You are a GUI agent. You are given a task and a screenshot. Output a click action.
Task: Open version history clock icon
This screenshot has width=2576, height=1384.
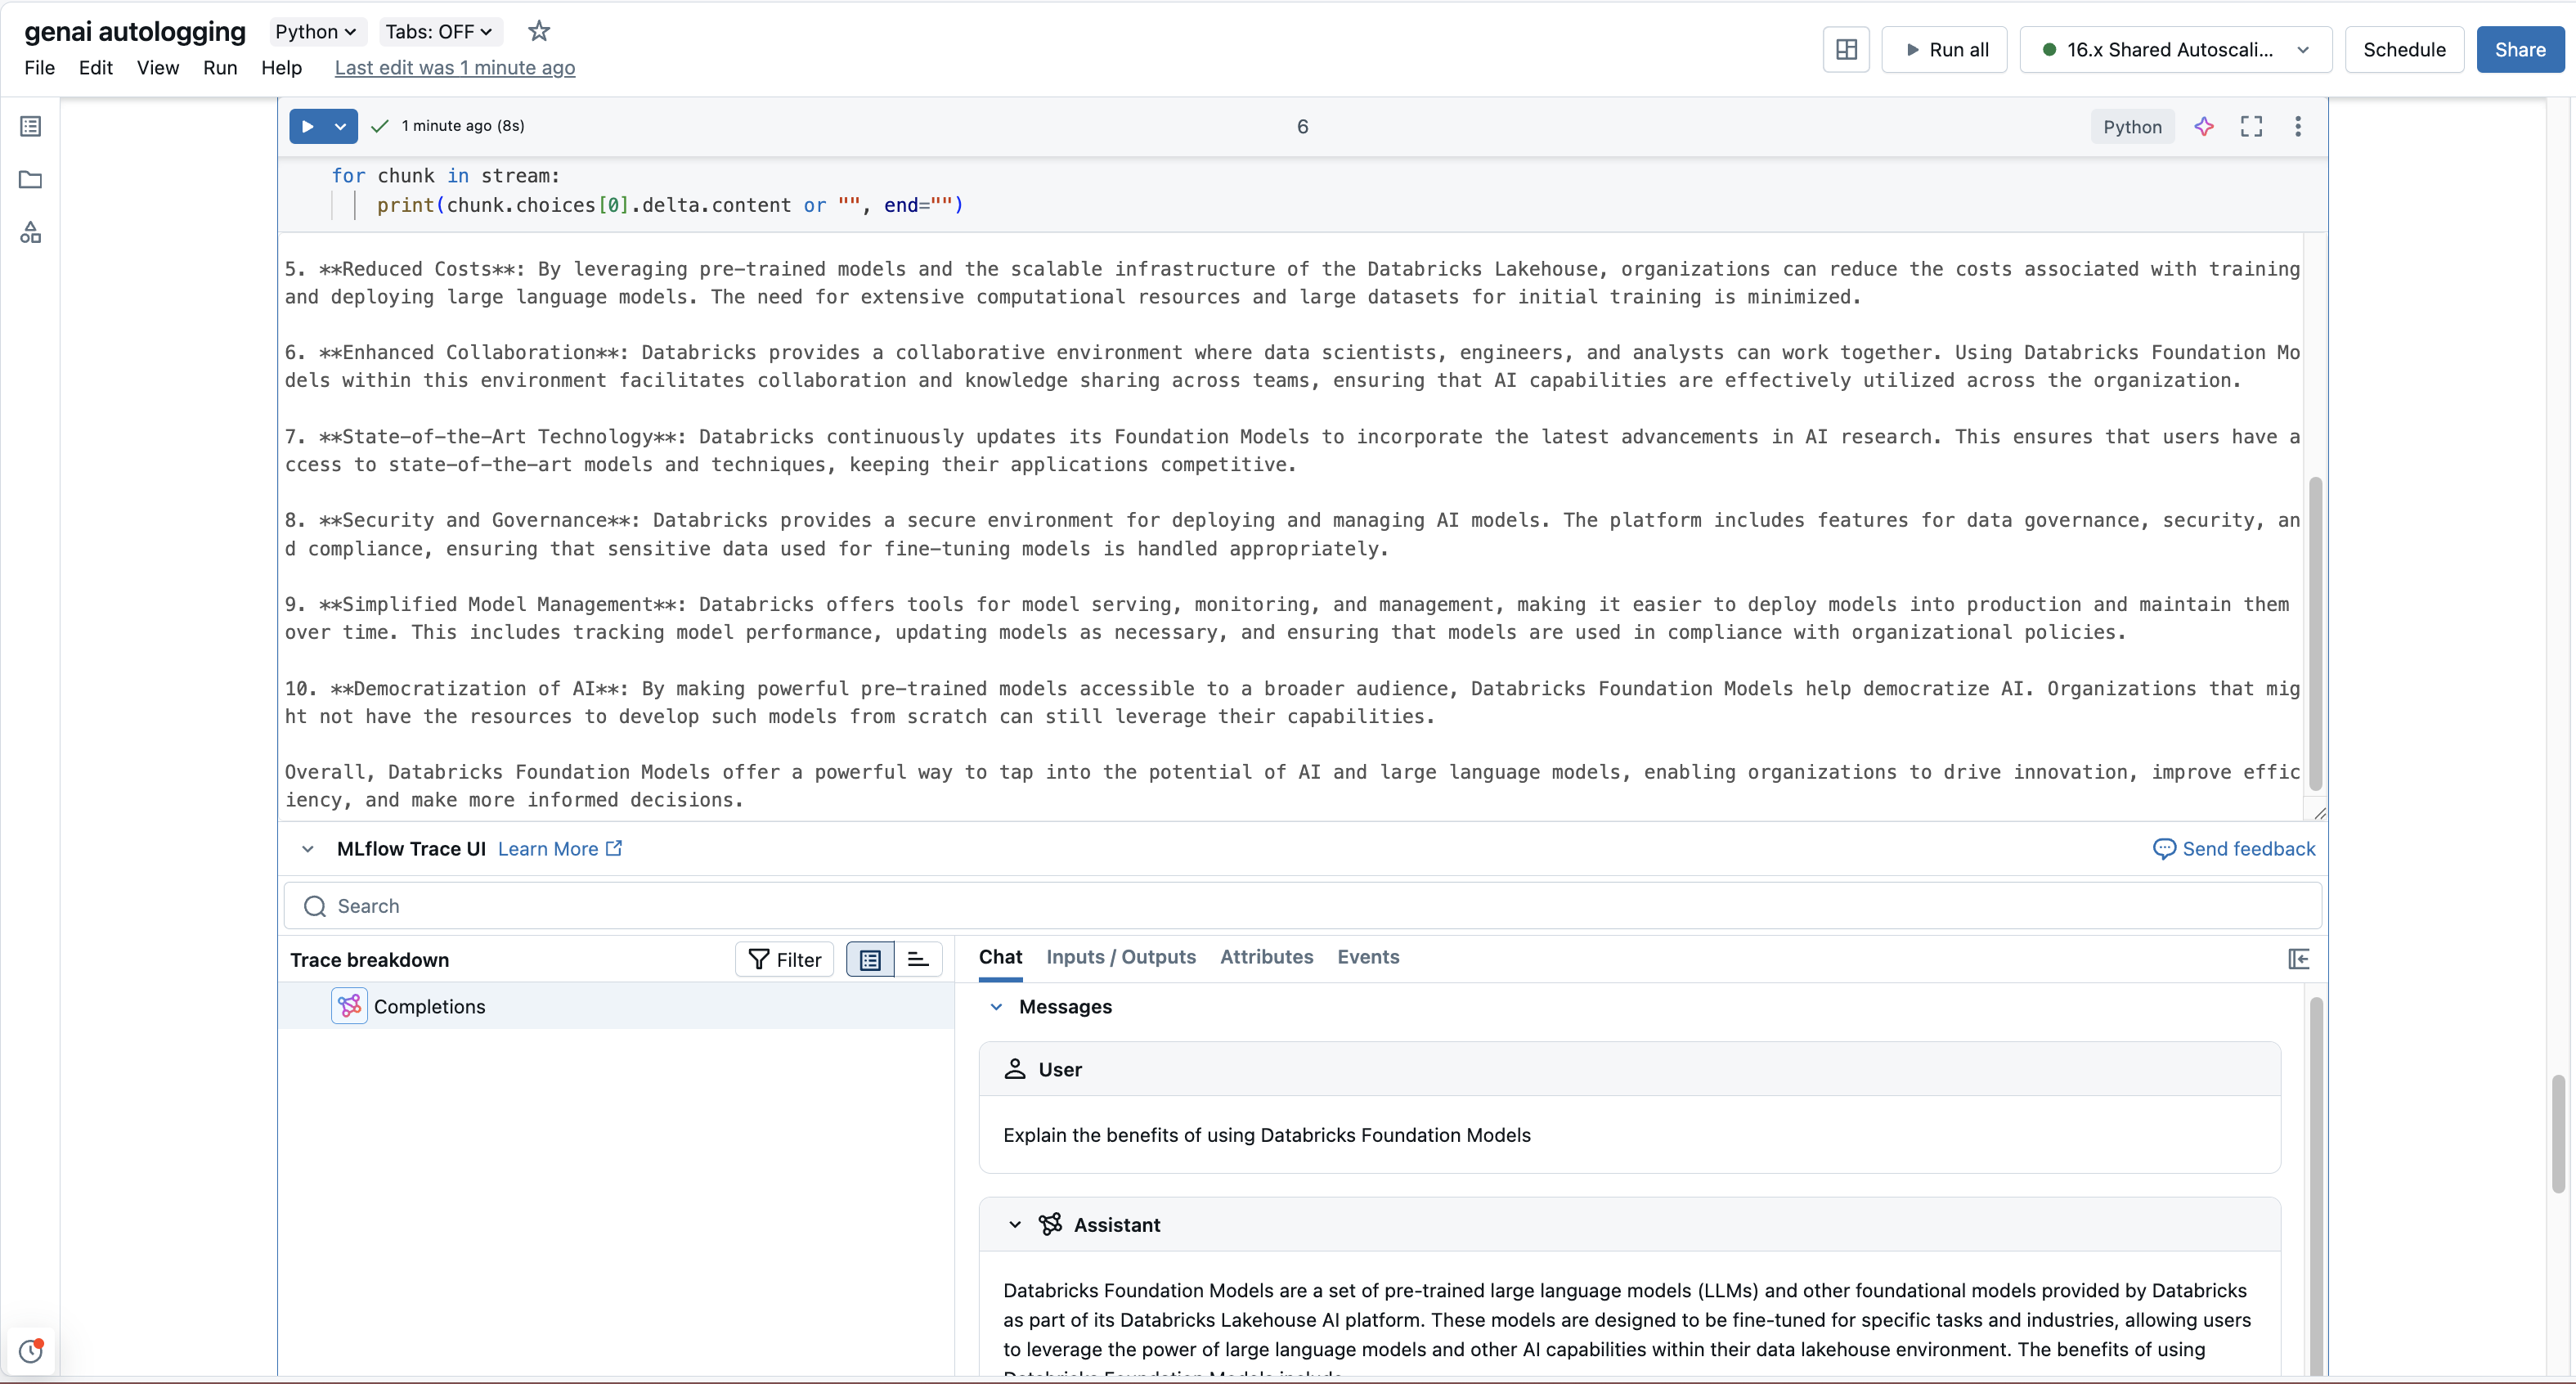(x=31, y=1351)
